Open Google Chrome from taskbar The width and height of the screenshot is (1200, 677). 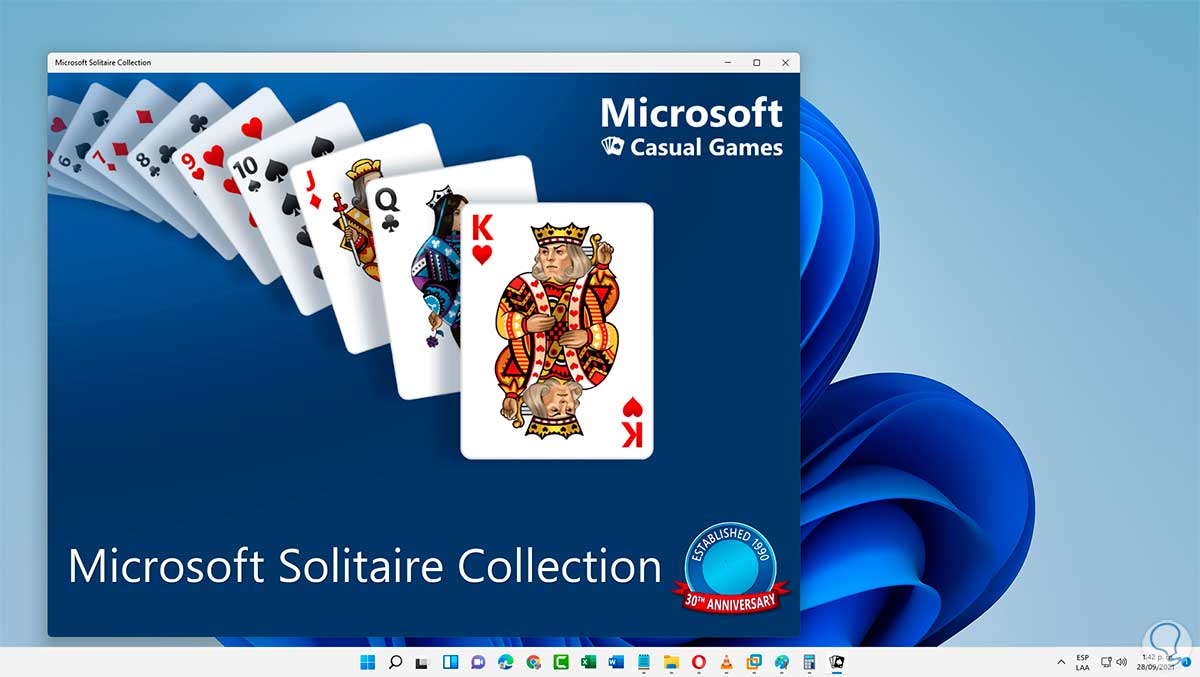coord(533,662)
